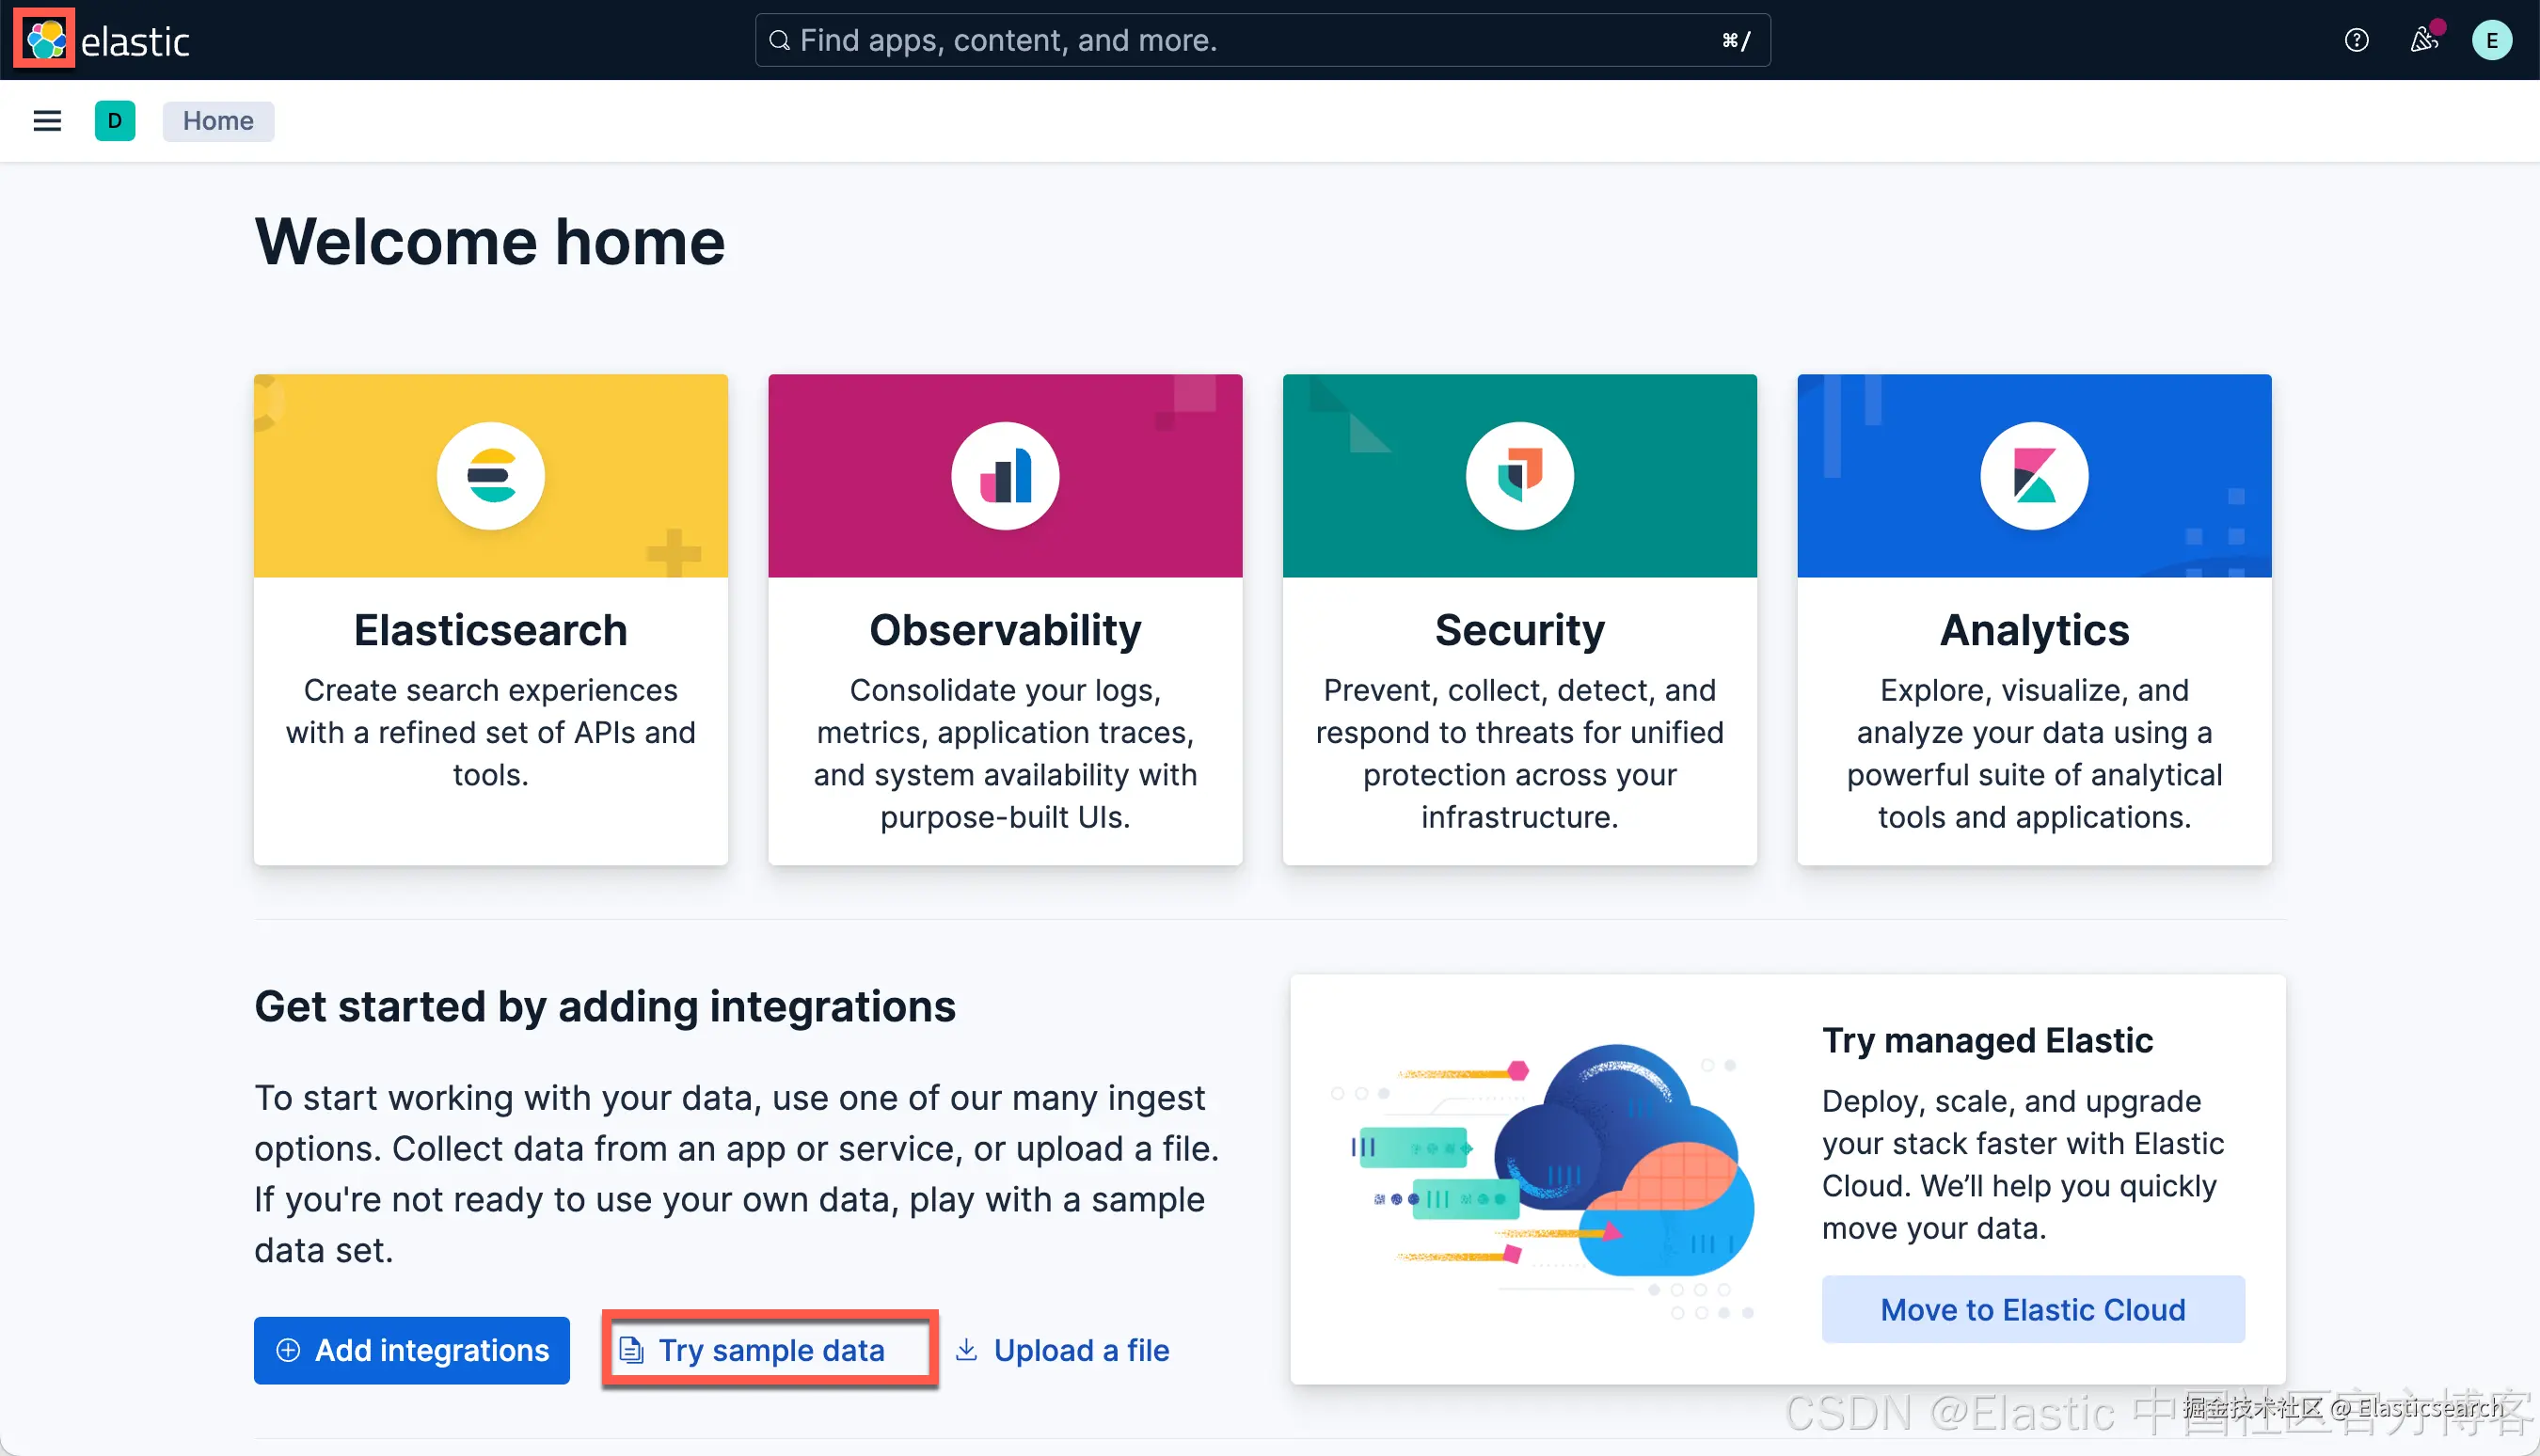The image size is (2540, 1456).
Task: Click the Elasticsearch logo icon on card
Action: (491, 476)
